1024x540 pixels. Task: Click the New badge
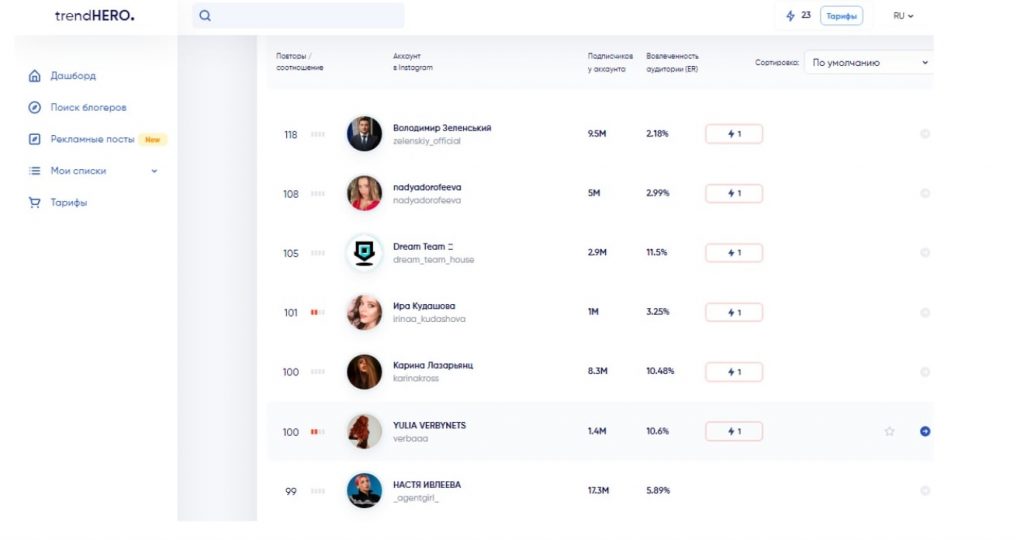[x=153, y=139]
